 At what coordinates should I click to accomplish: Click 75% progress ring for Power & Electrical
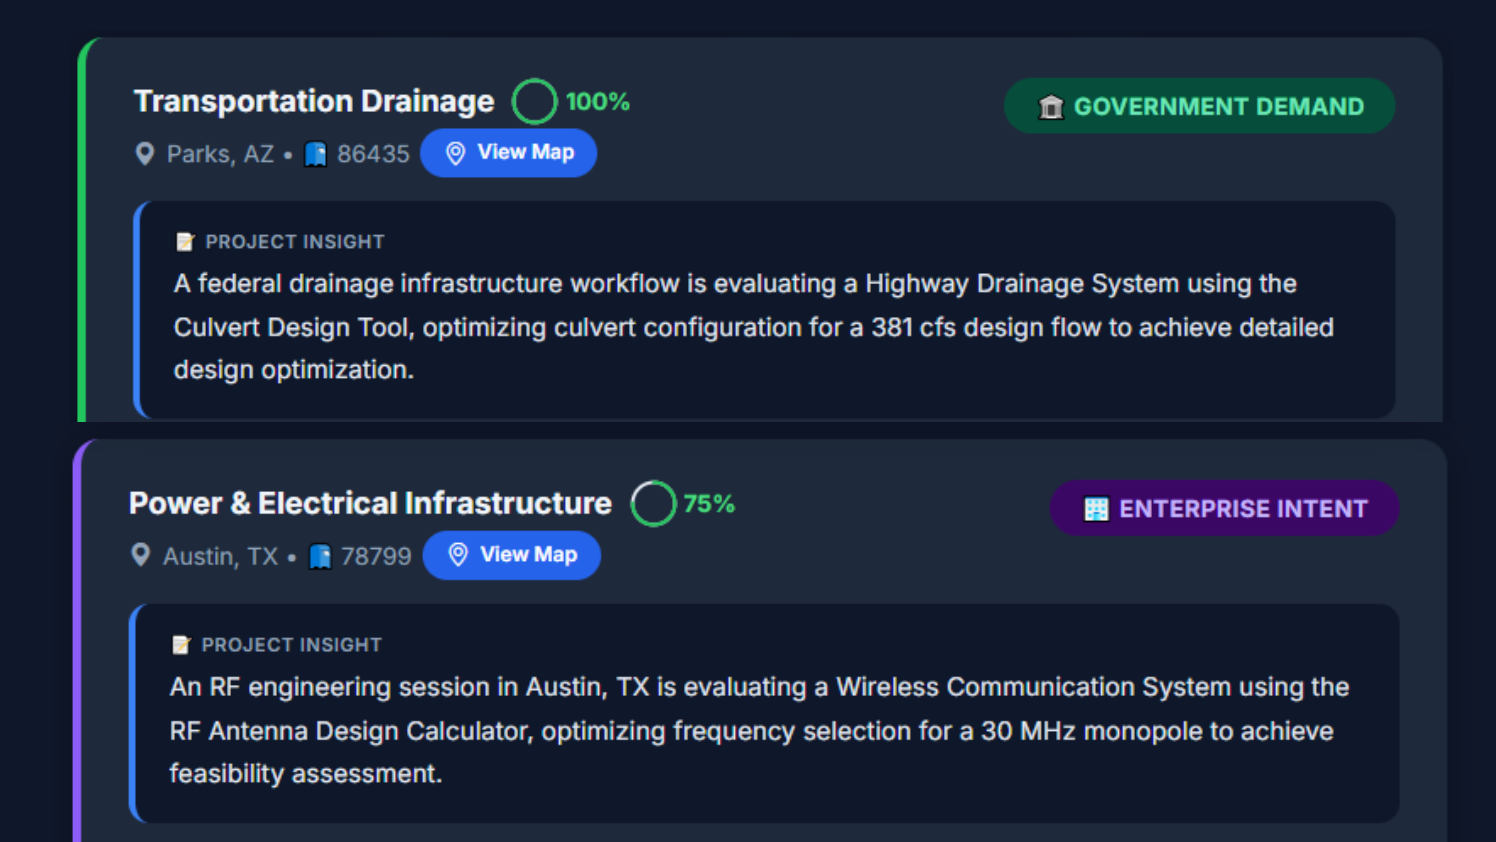point(653,503)
